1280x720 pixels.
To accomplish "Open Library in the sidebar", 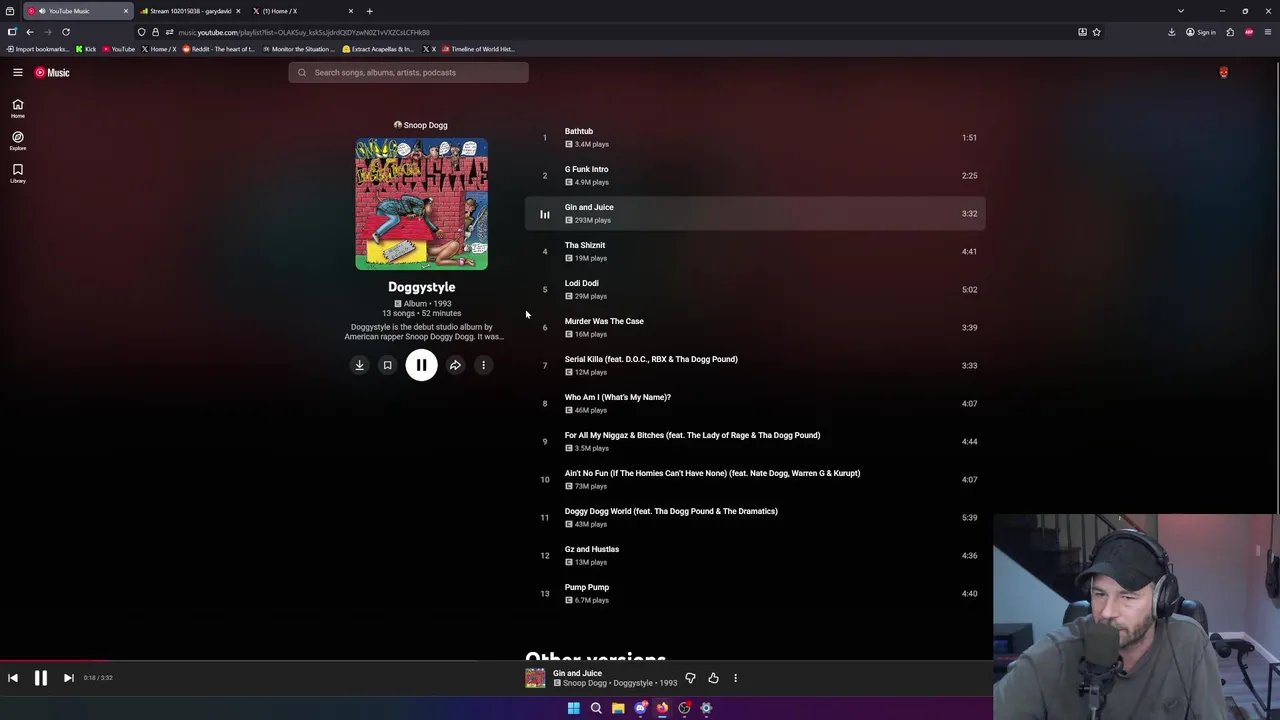I will tap(17, 173).
